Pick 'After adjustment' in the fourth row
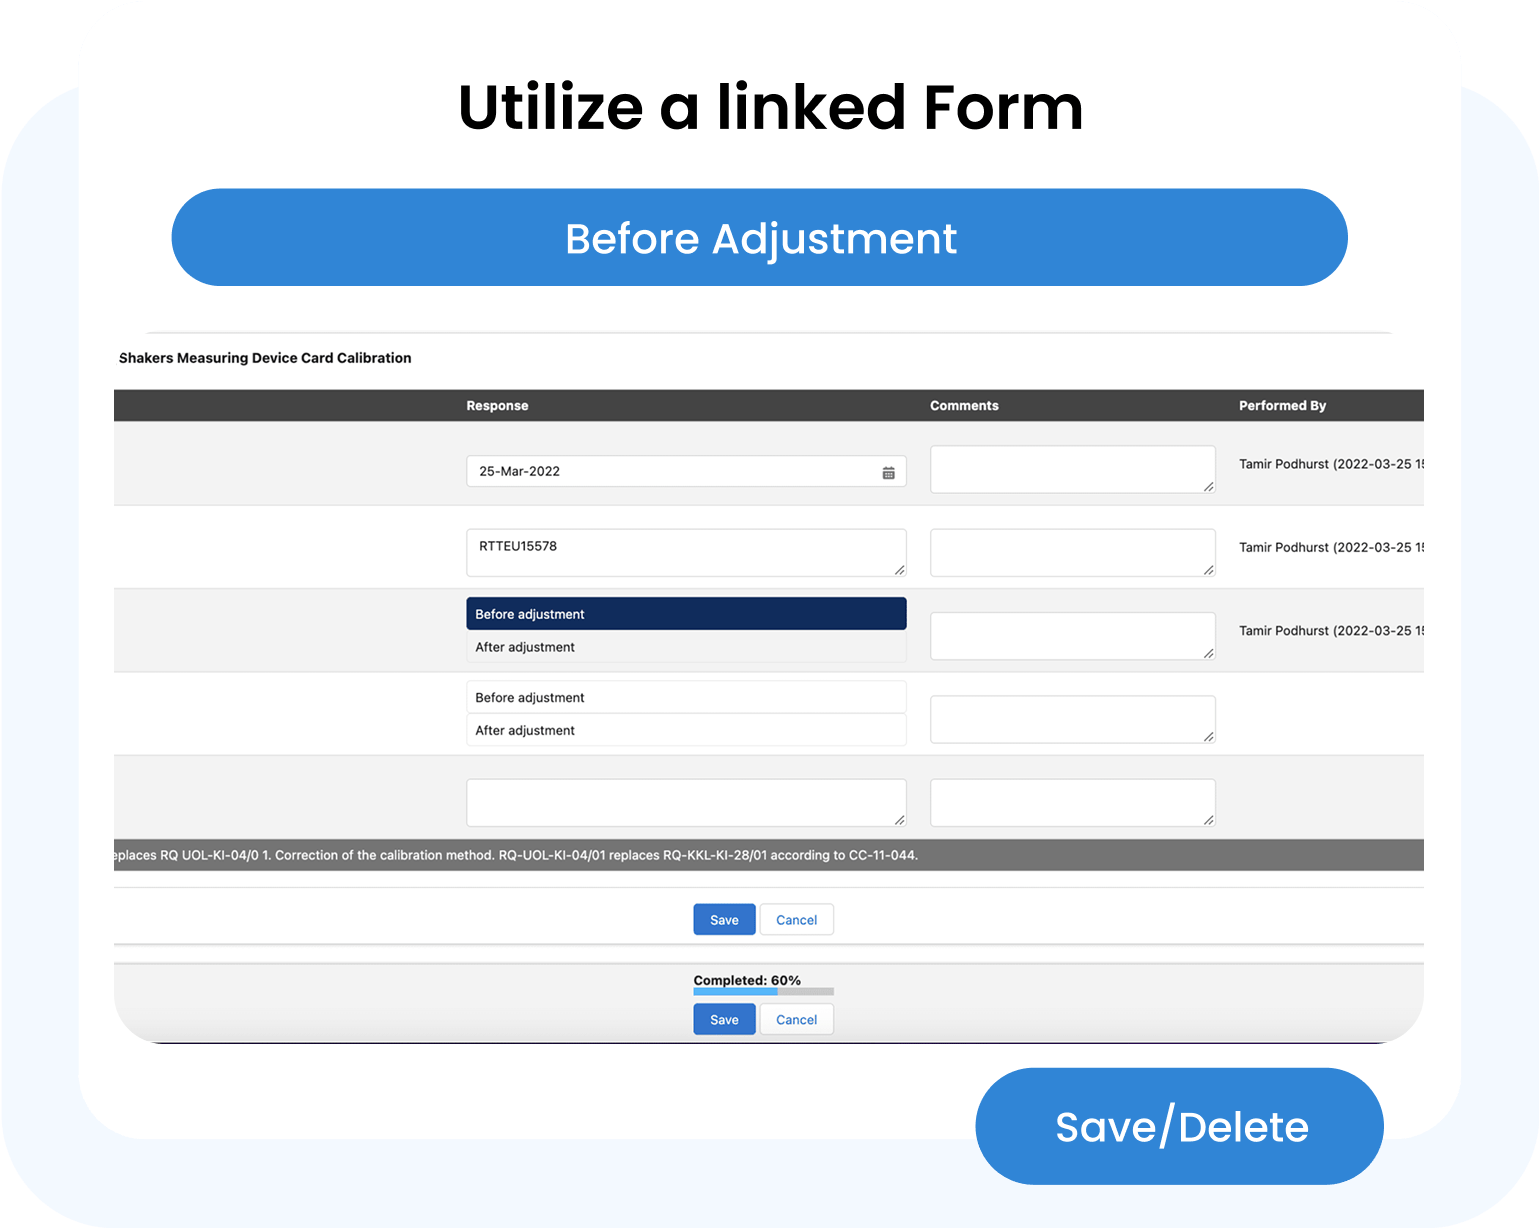1539x1228 pixels. 686,730
